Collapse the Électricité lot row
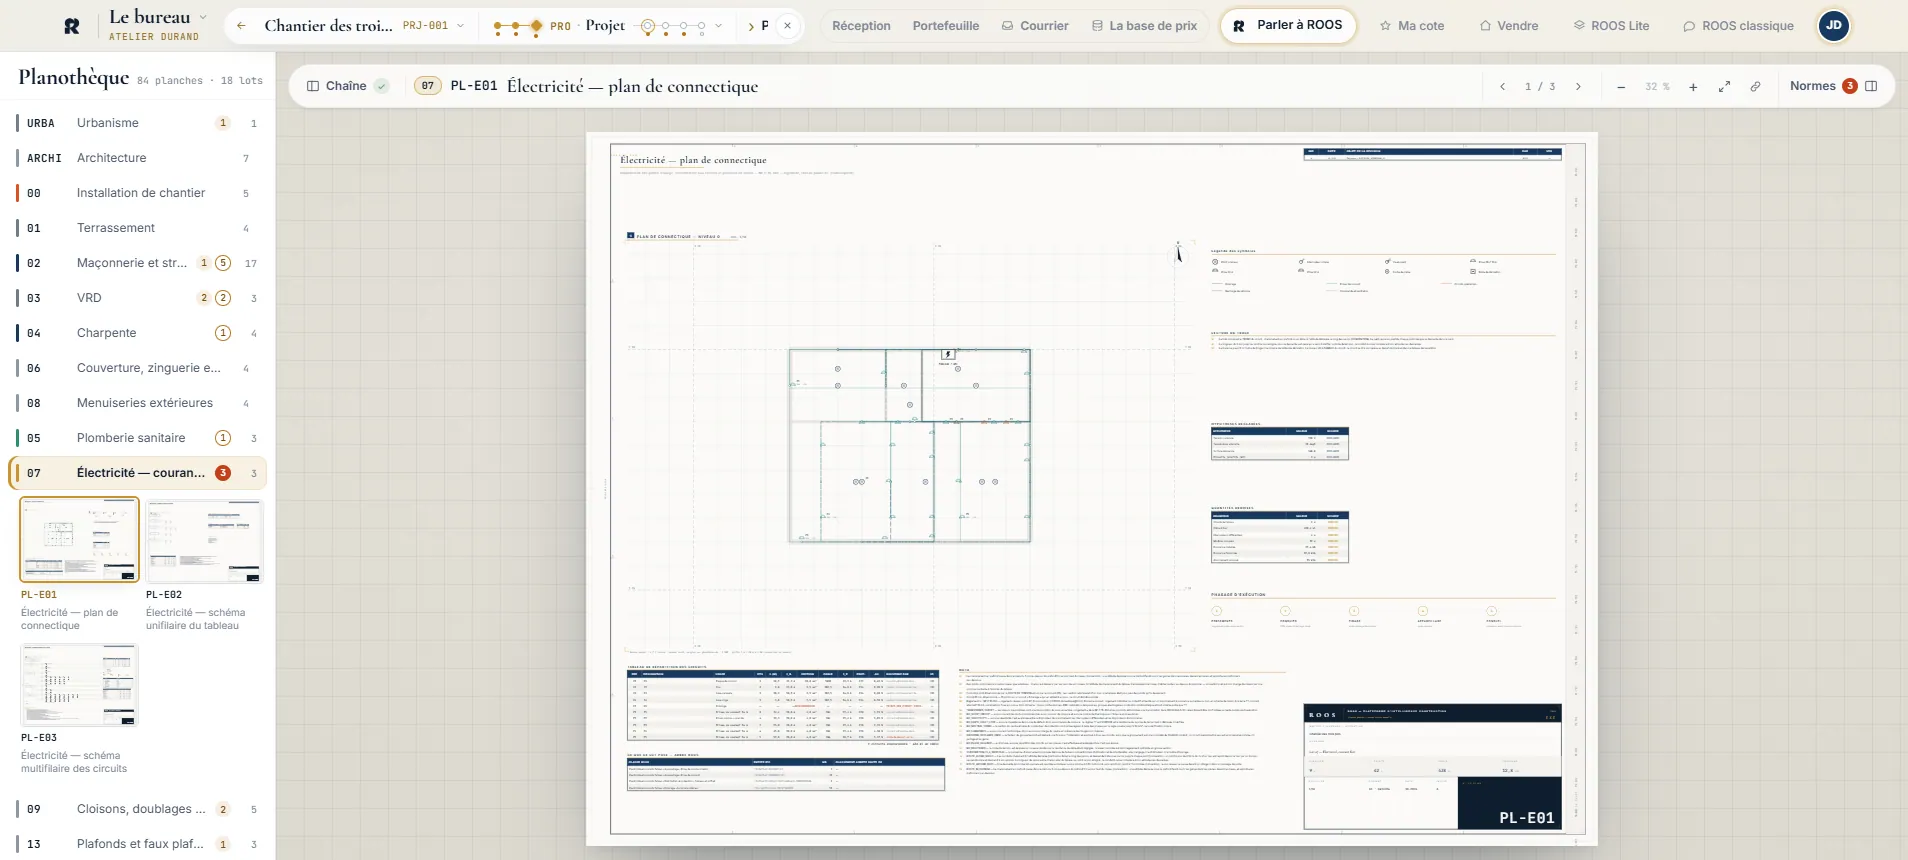Screen dimensions: 1908x860 pos(139,473)
